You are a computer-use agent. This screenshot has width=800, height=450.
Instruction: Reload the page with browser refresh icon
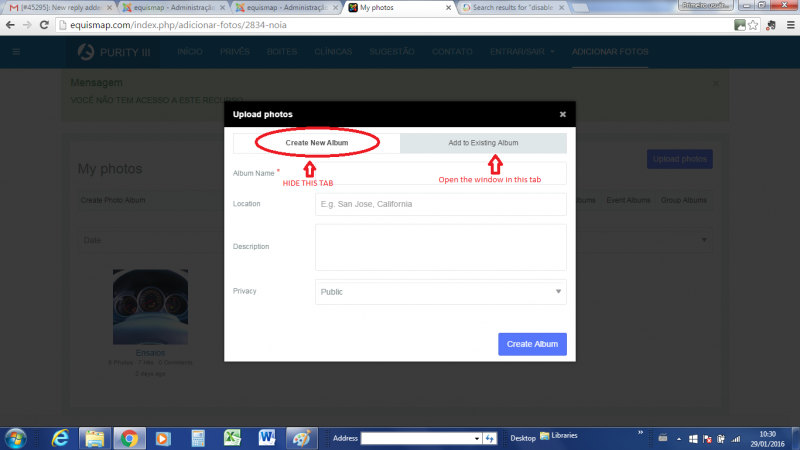click(46, 24)
